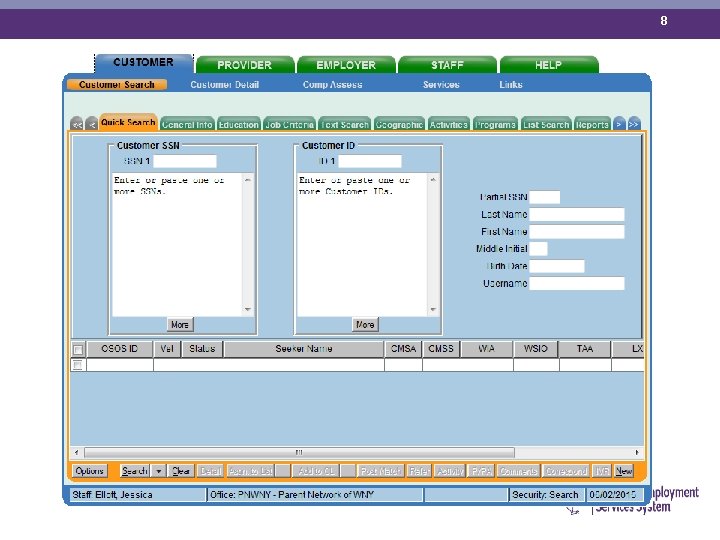Switch to Programs tab
Screen dimensions: 720x540
[495, 124]
